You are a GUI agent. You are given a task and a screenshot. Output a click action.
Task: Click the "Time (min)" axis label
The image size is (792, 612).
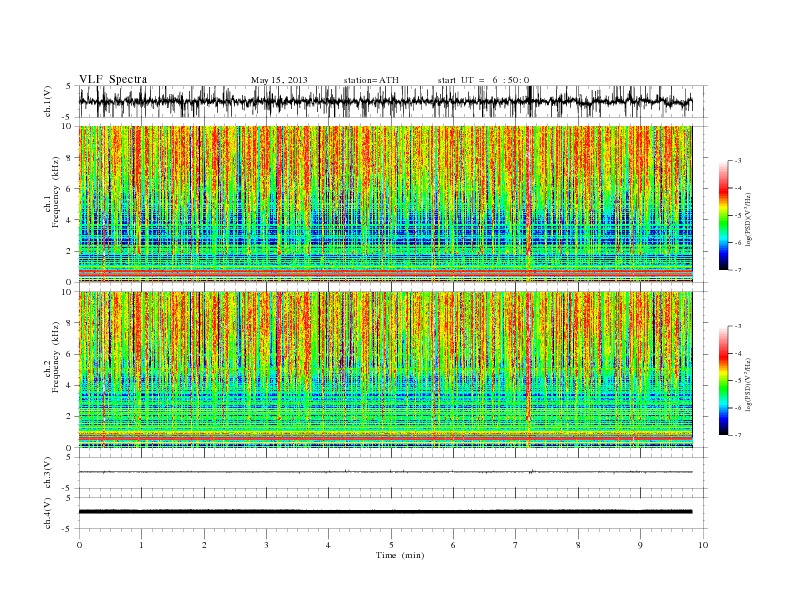400,555
